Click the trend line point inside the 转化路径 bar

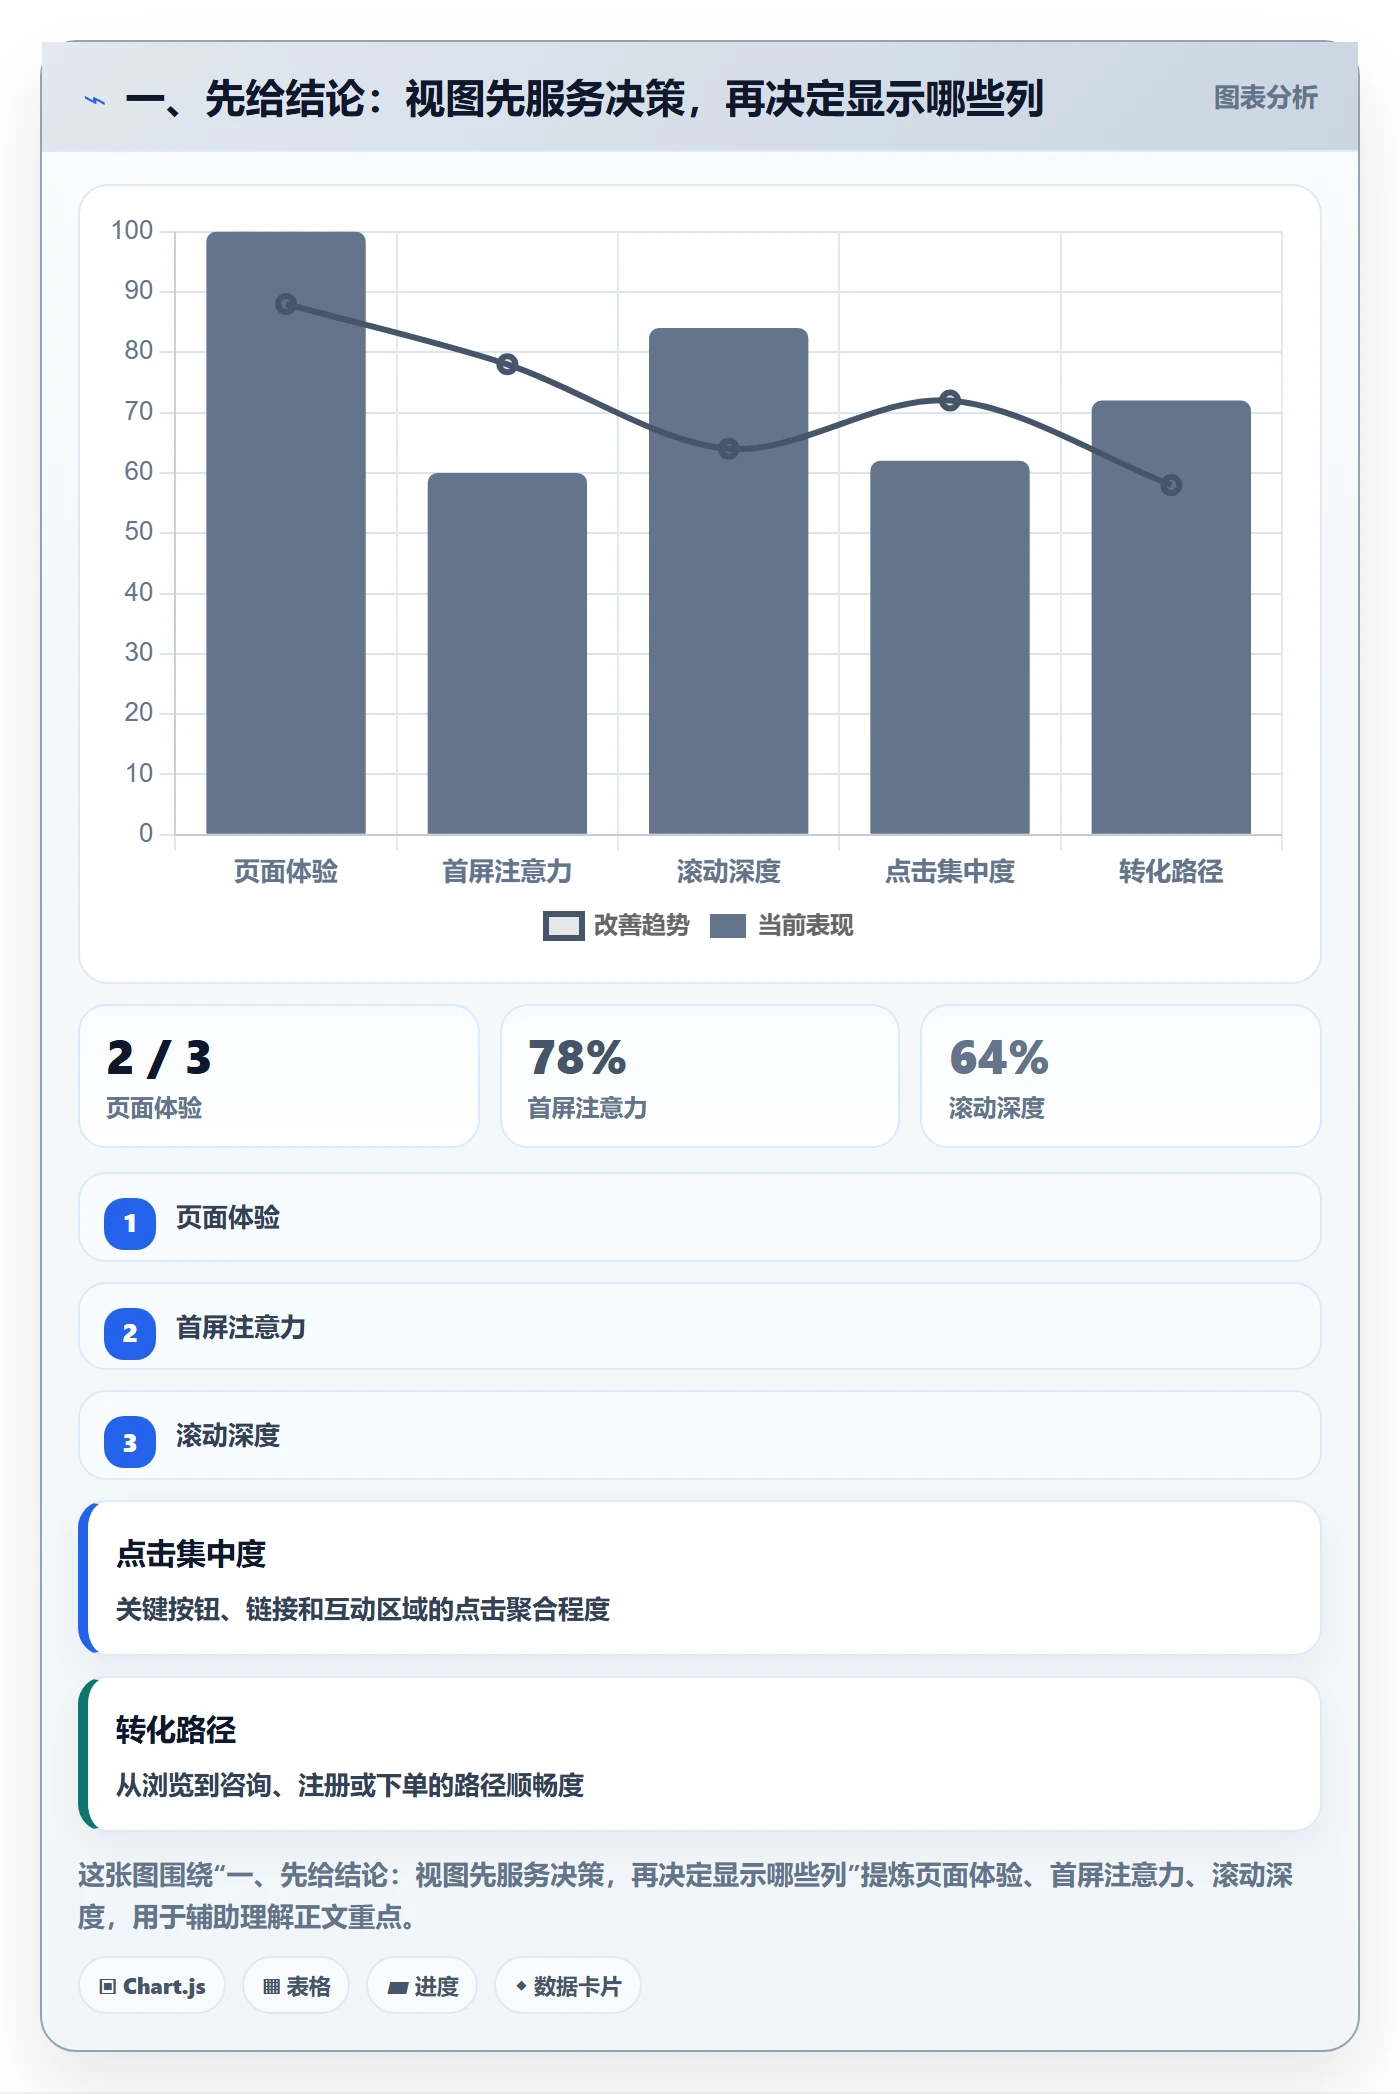pyautogui.click(x=1171, y=485)
